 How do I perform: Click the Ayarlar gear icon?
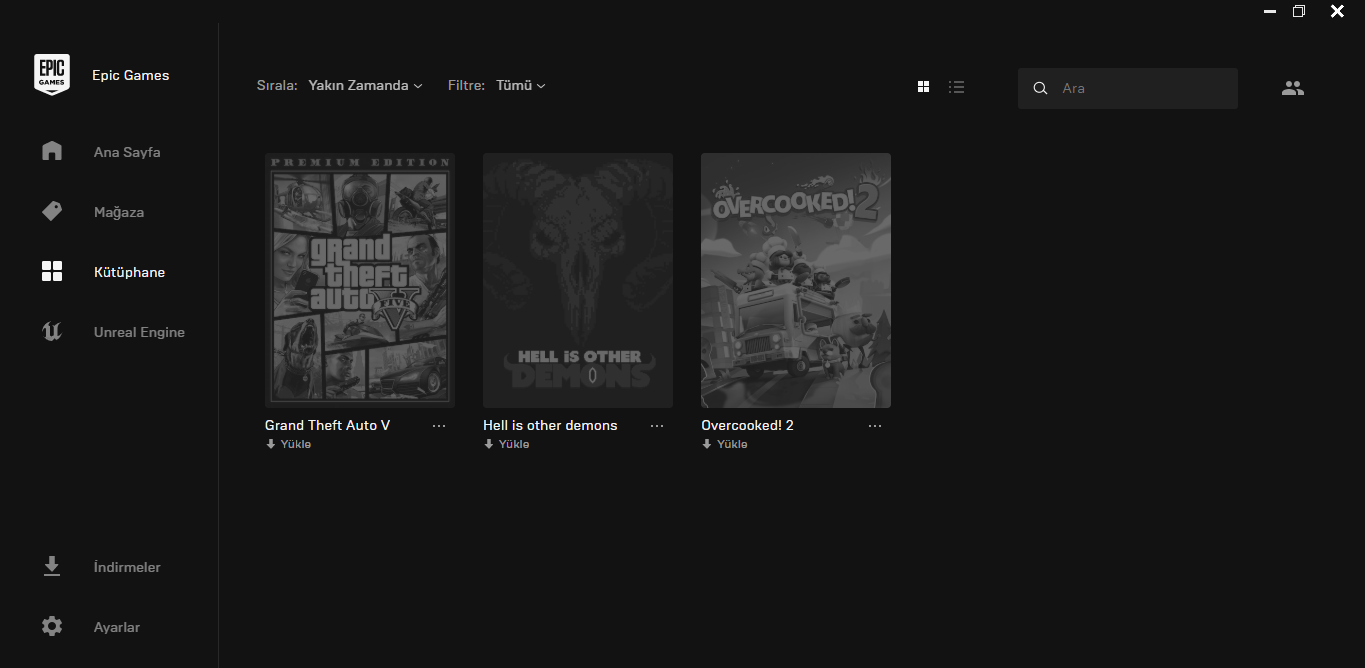(x=52, y=627)
